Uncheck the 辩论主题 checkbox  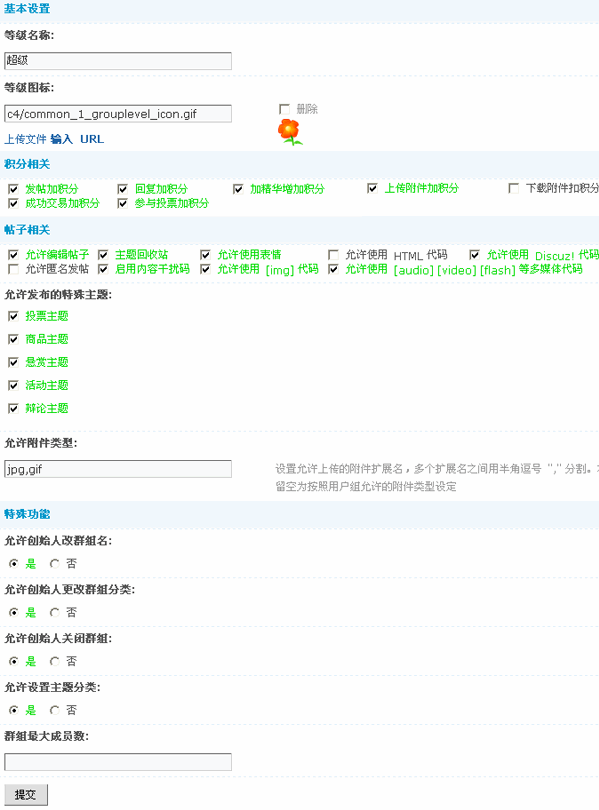click(x=13, y=409)
